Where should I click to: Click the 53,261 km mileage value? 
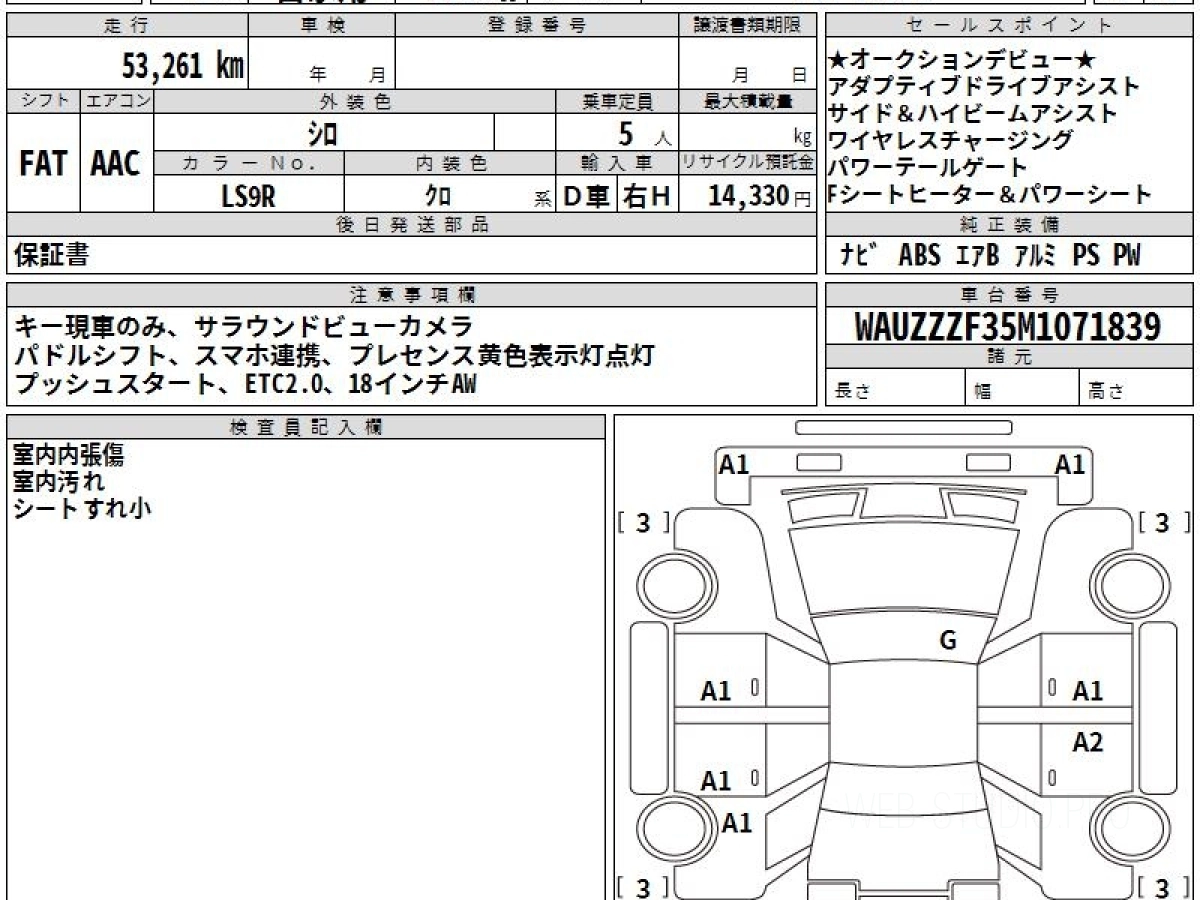(x=182, y=66)
